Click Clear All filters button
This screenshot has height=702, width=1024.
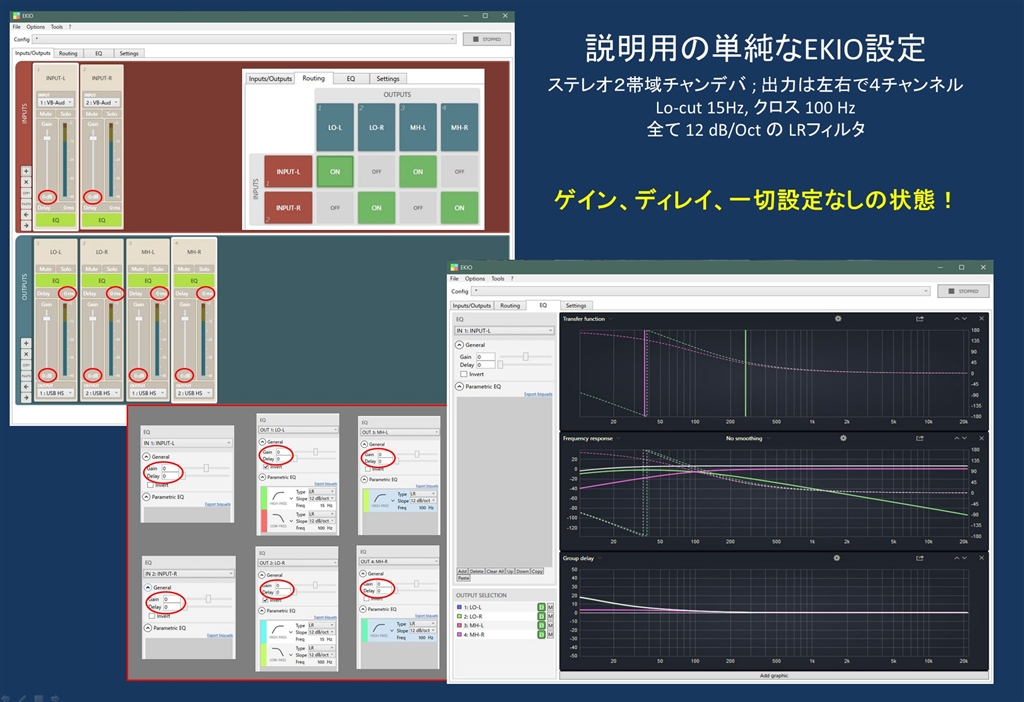pyautogui.click(x=496, y=571)
